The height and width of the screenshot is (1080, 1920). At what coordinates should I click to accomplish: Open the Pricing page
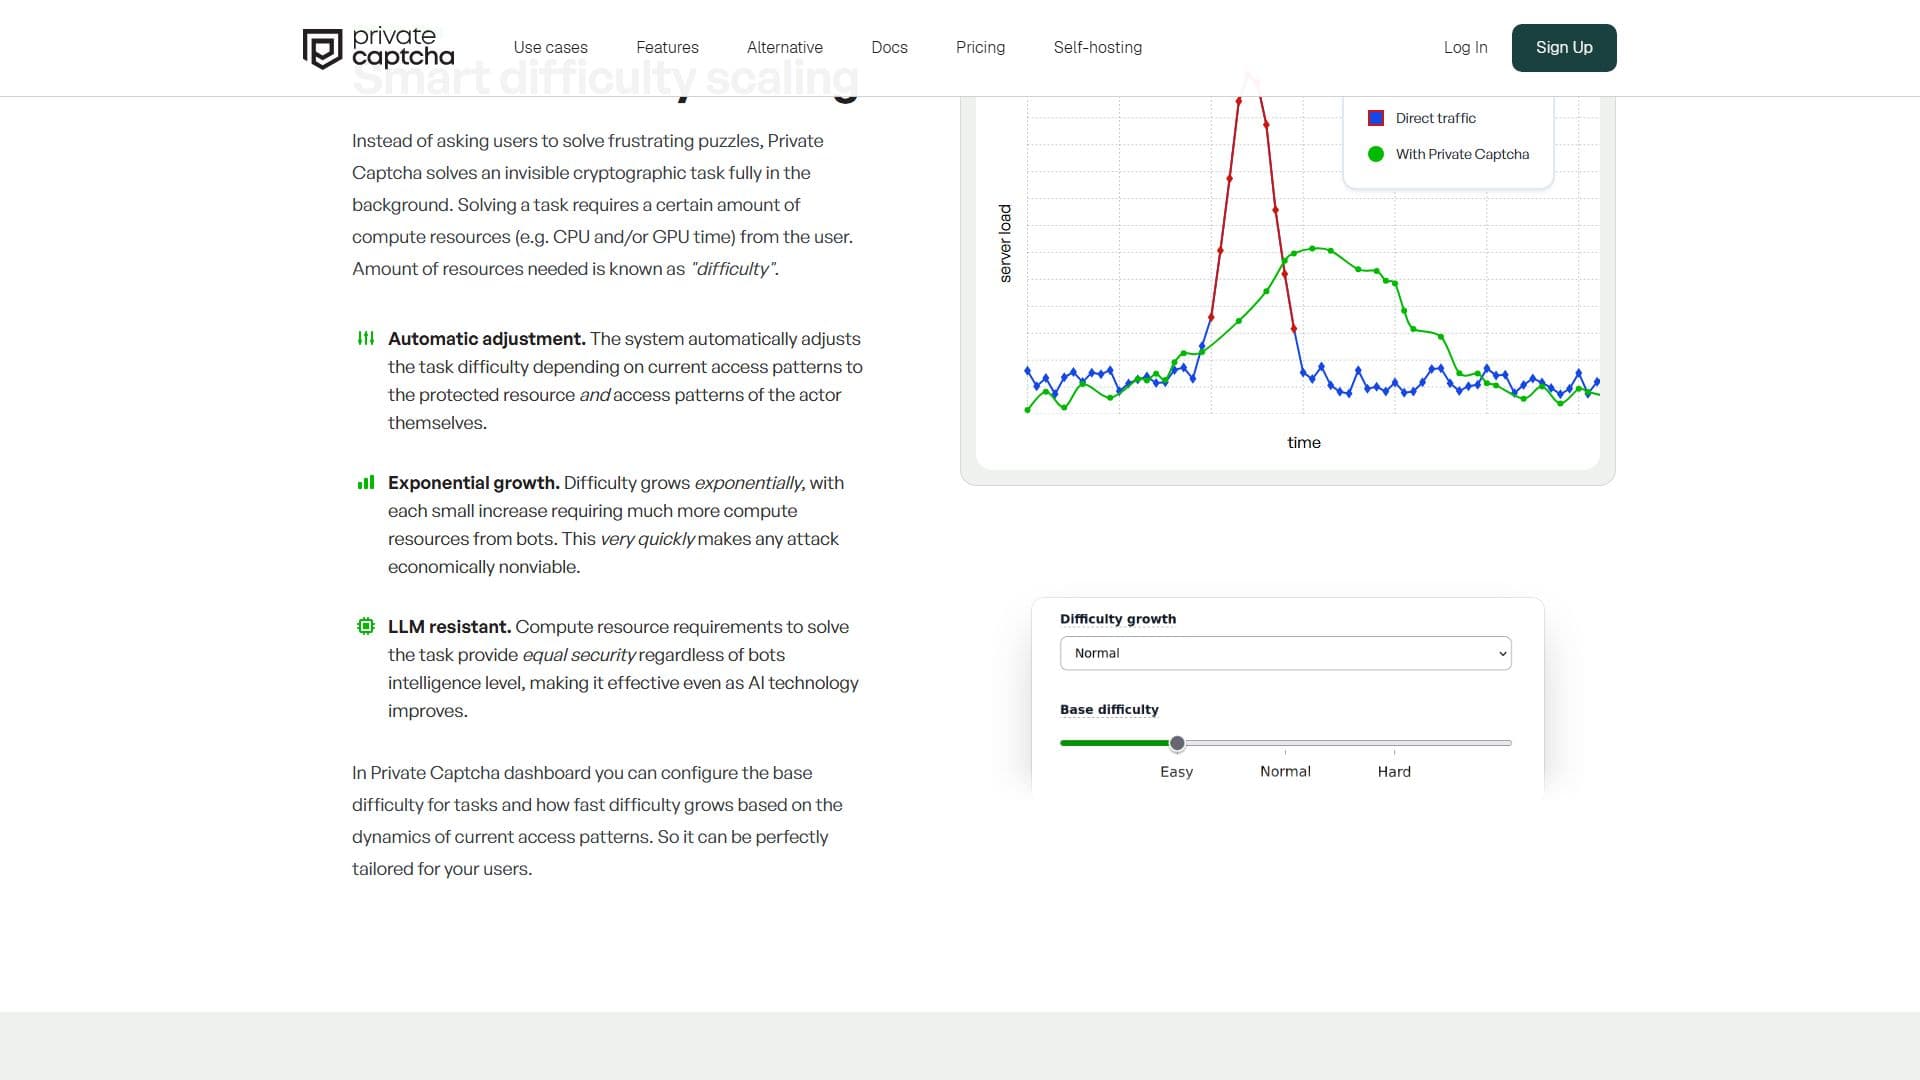pos(980,47)
